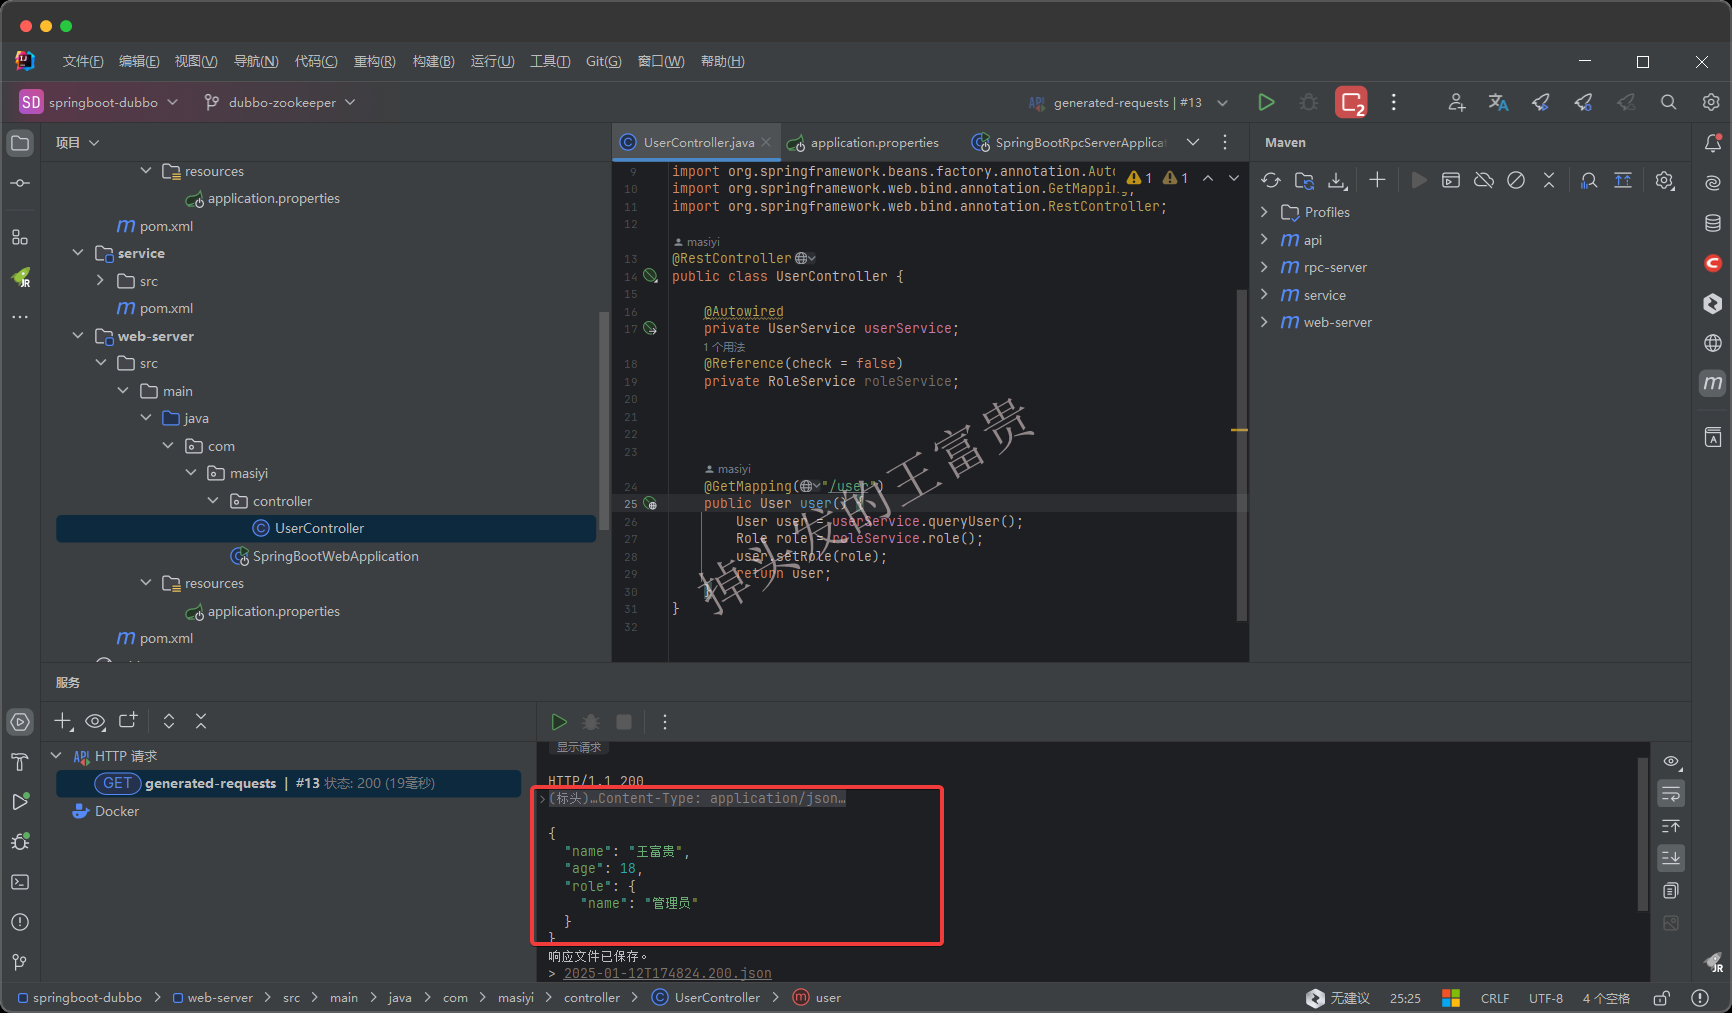Click GET generated-requests #13 service entry
1732x1013 pixels.
point(288,783)
